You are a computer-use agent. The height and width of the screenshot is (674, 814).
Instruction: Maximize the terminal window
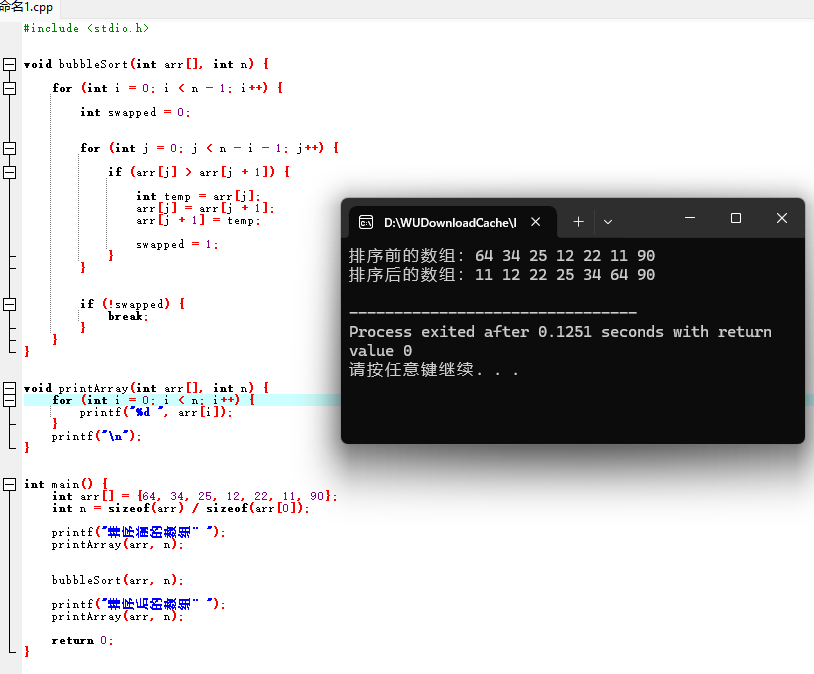(736, 218)
